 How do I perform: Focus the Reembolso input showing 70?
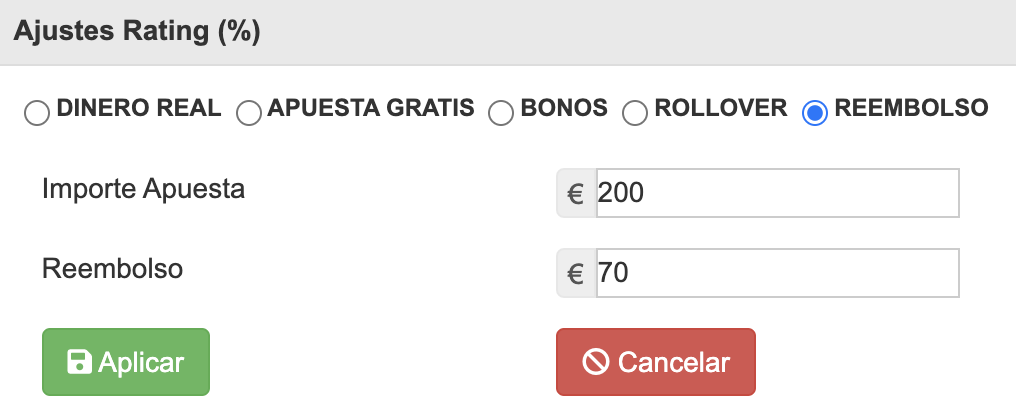776,273
